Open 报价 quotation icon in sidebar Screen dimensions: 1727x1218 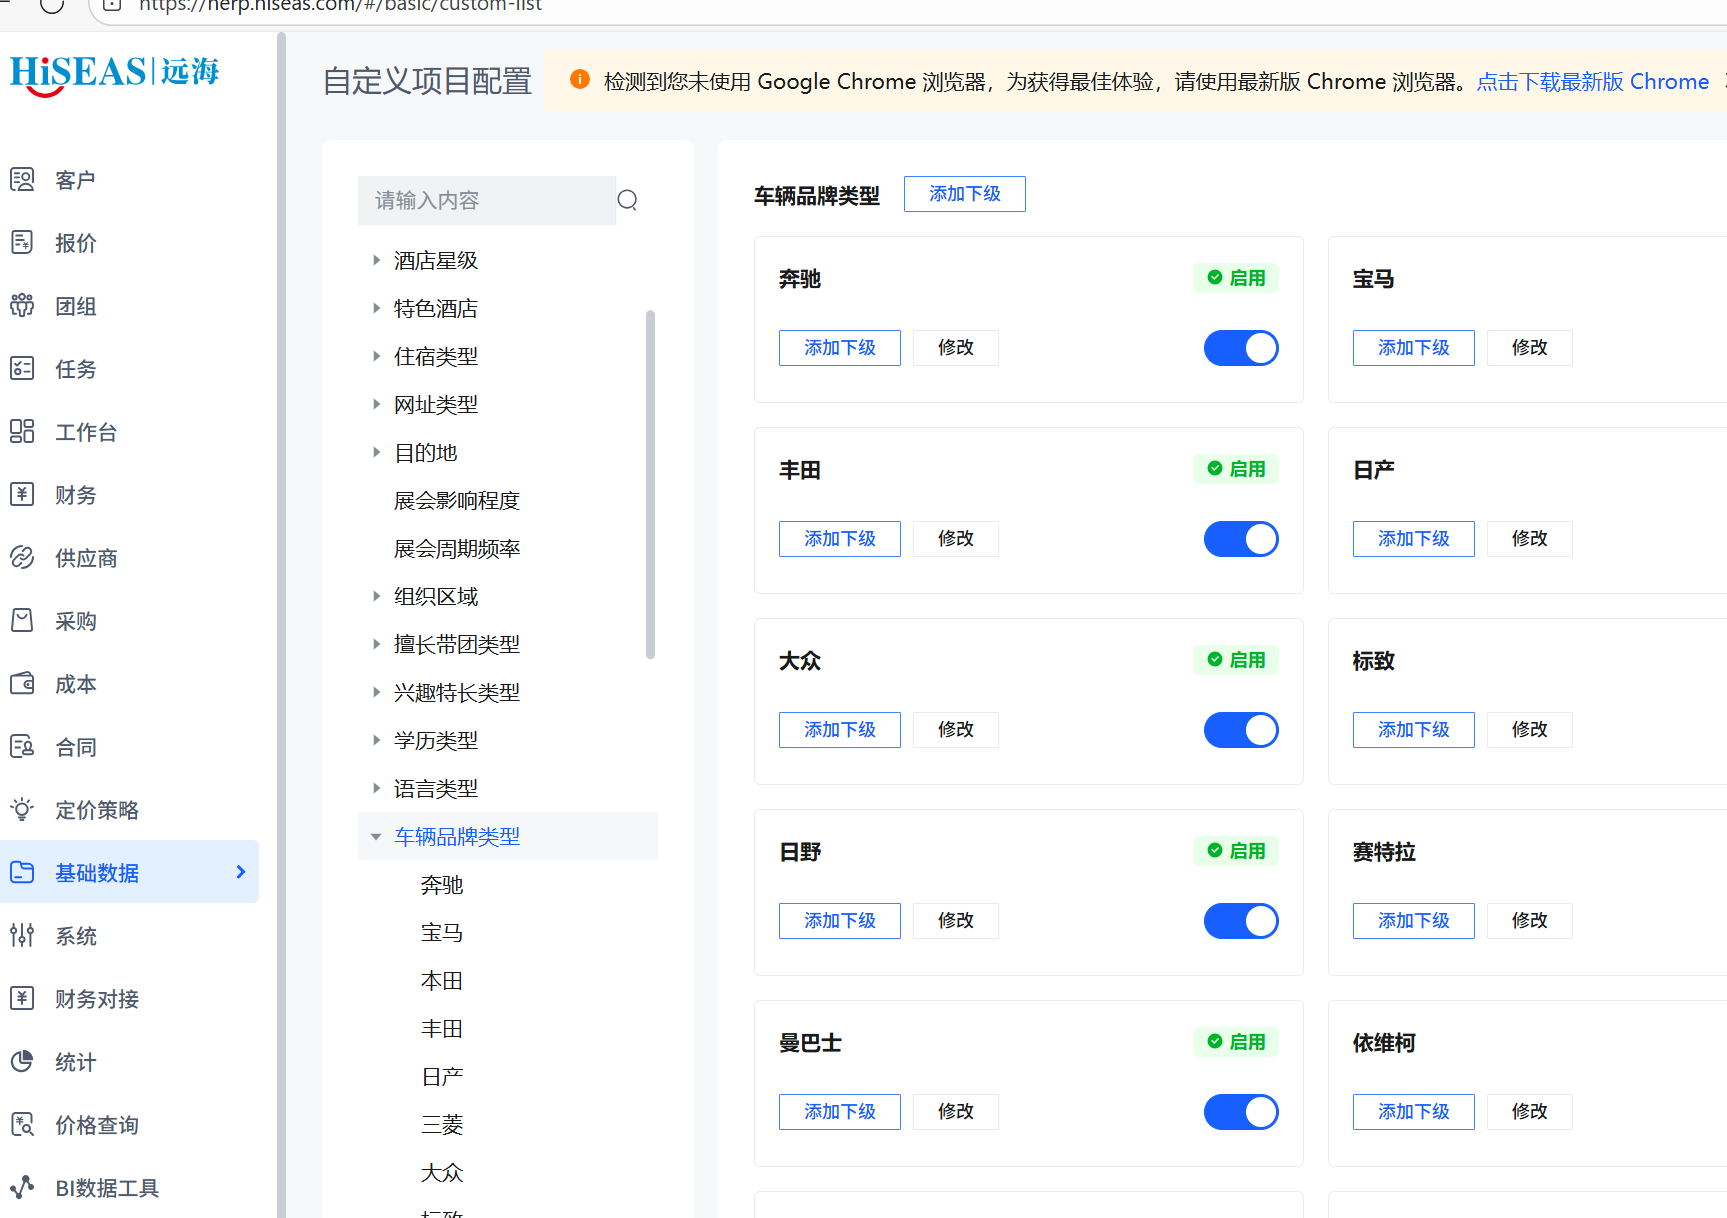point(22,243)
